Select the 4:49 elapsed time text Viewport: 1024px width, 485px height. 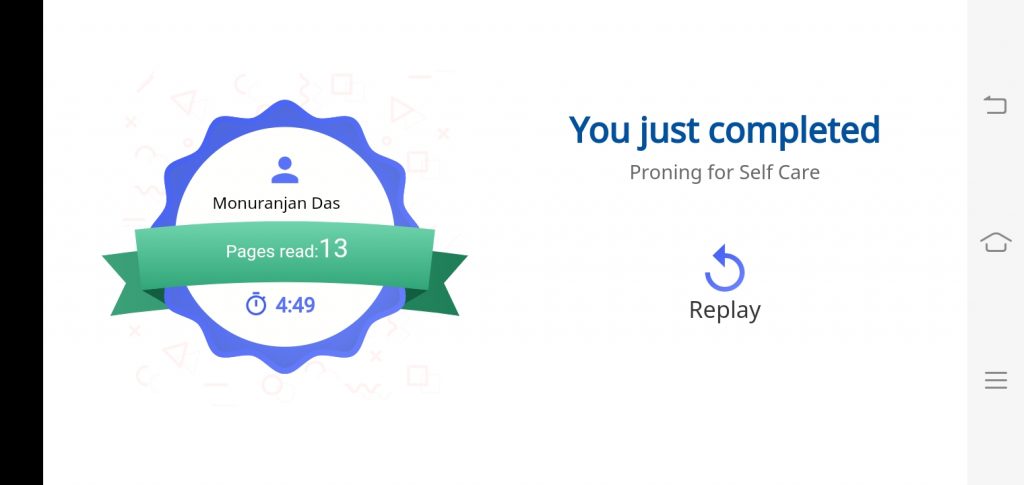pos(295,305)
